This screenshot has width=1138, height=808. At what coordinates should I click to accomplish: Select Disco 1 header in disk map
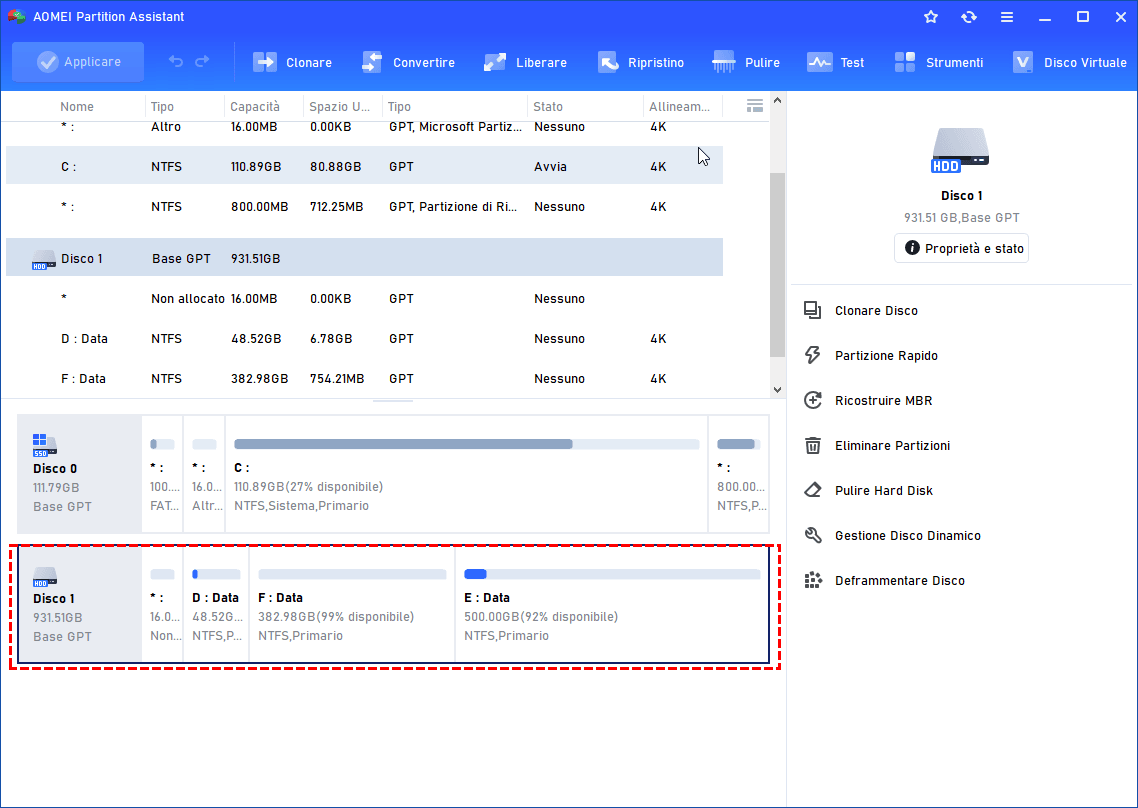(x=79, y=604)
